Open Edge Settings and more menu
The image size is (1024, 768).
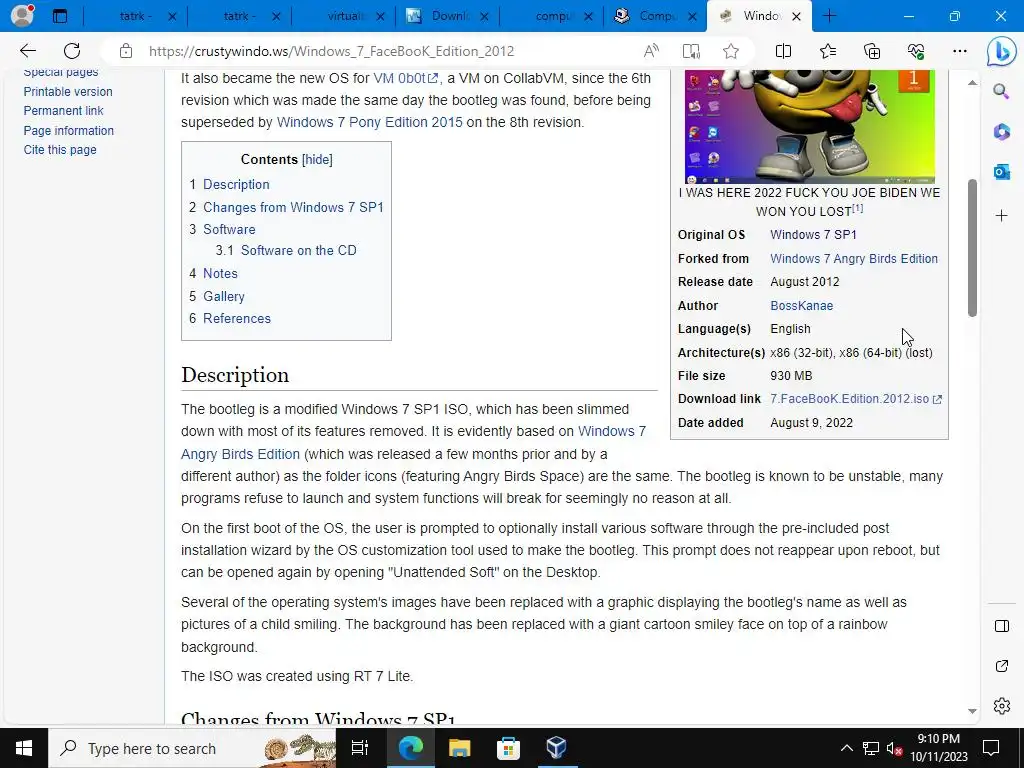[959, 51]
